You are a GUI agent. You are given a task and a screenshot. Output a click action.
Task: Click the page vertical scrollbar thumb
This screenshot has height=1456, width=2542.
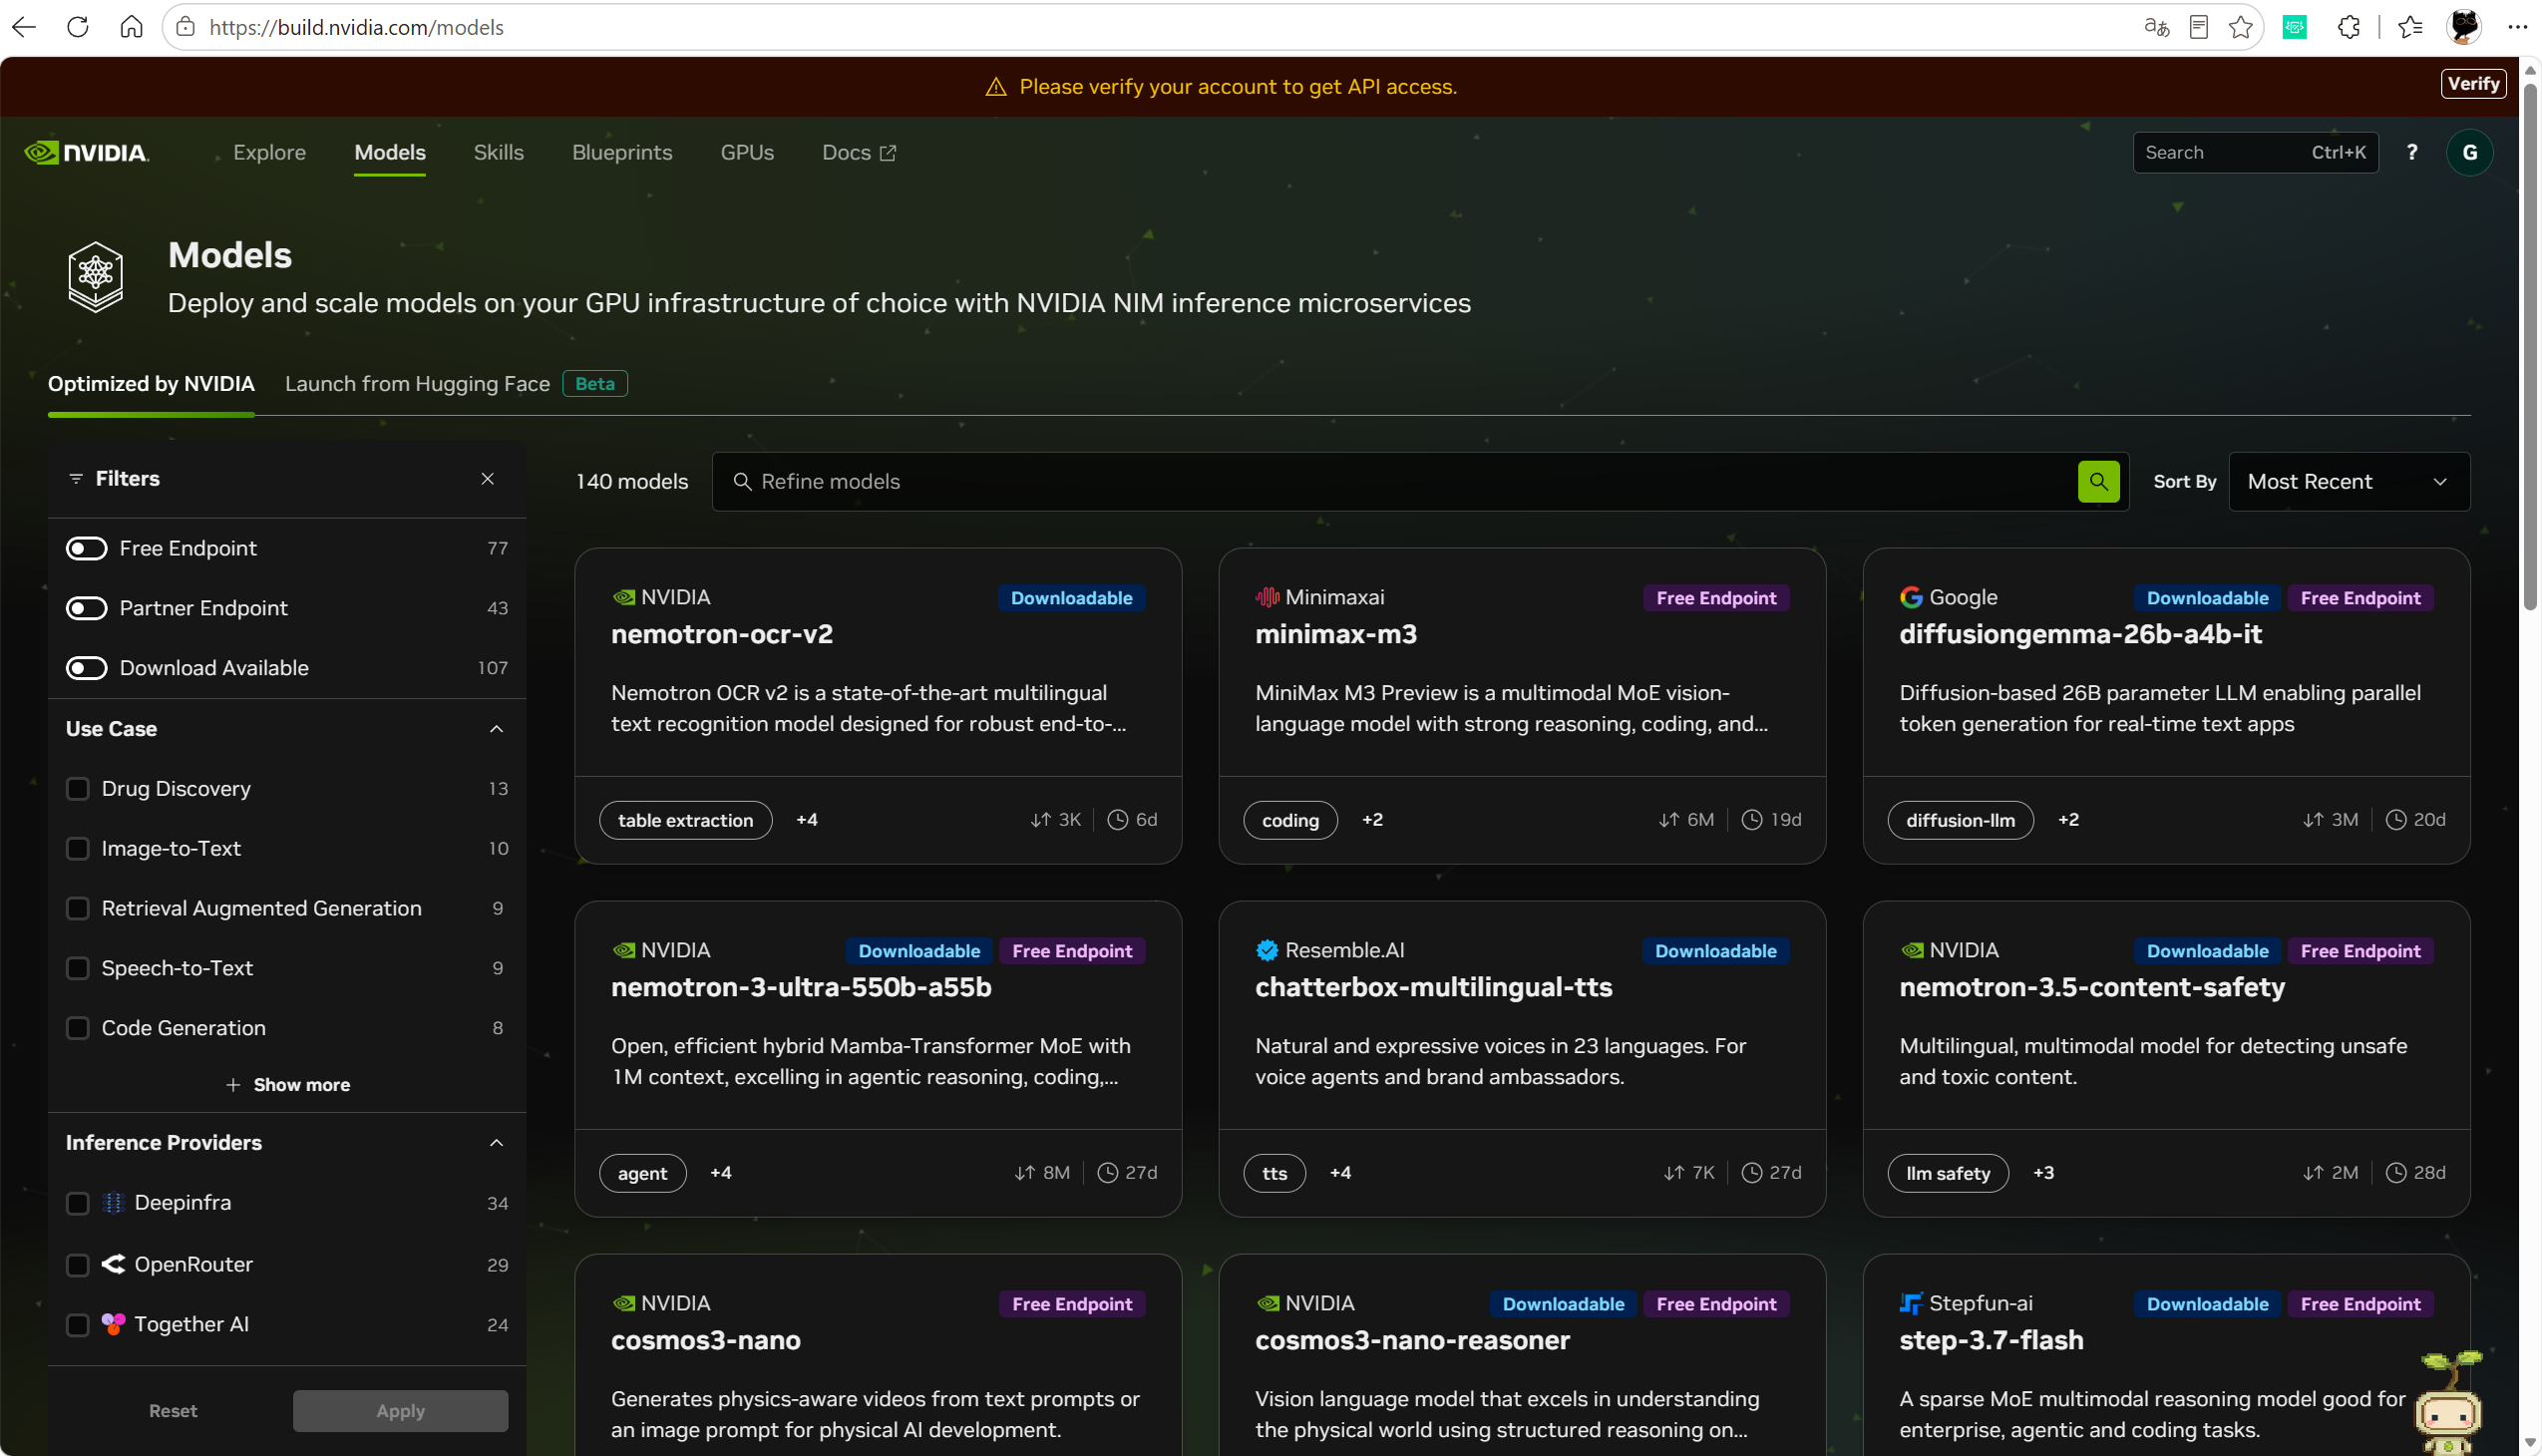pos(2530,345)
